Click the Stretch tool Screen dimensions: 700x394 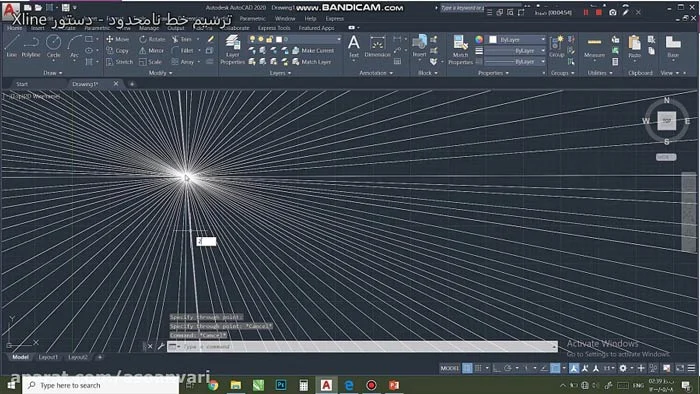[120, 62]
